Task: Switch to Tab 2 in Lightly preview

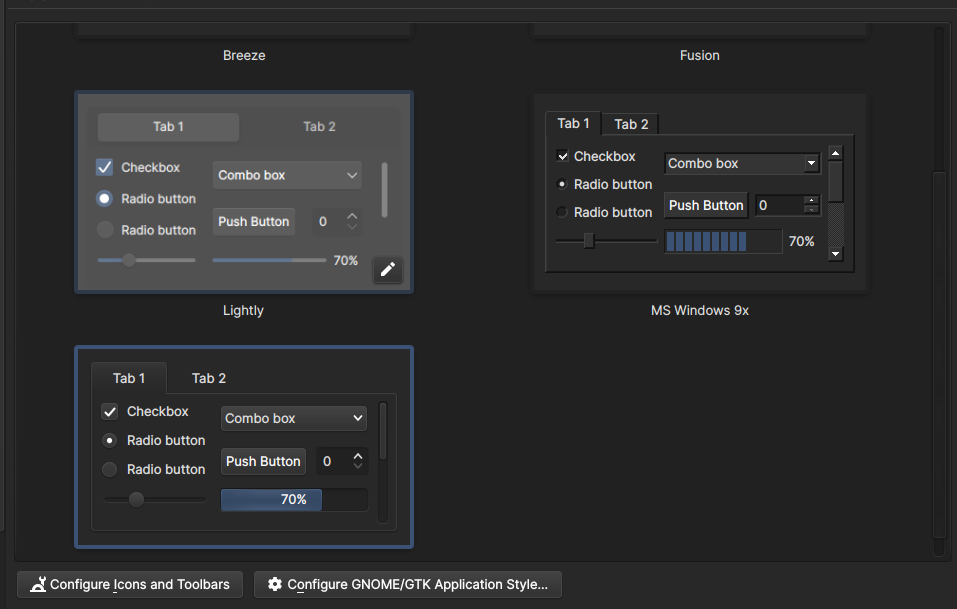Action: [x=319, y=127]
